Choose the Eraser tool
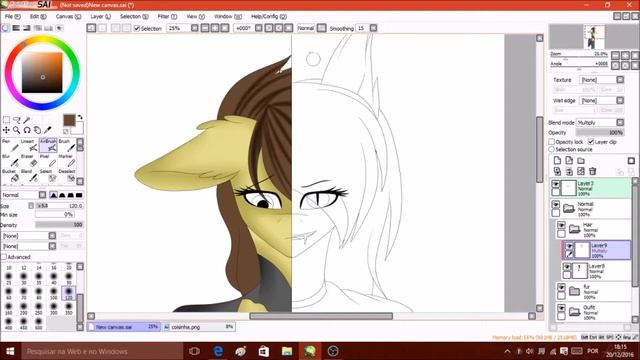 point(29,160)
